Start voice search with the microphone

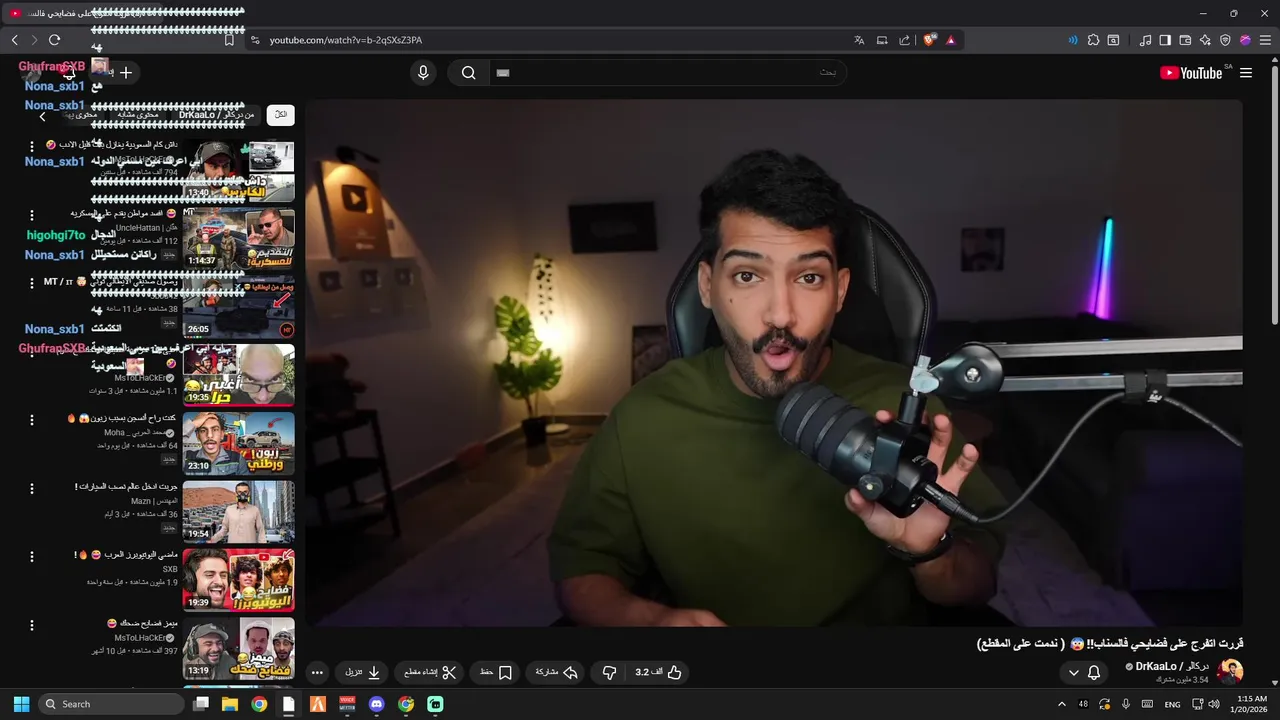click(423, 73)
